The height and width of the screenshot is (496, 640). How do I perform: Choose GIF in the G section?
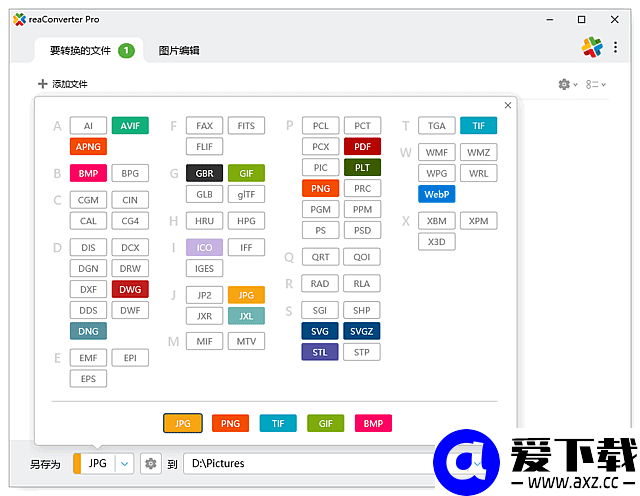247,173
